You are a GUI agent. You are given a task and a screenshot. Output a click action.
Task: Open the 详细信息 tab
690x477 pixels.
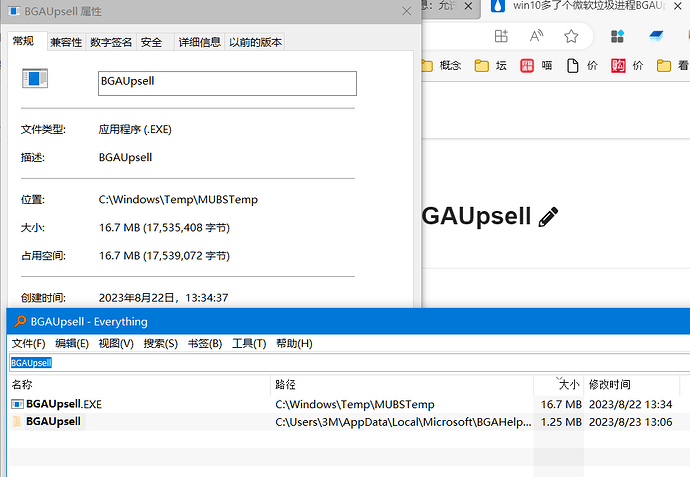(x=199, y=42)
